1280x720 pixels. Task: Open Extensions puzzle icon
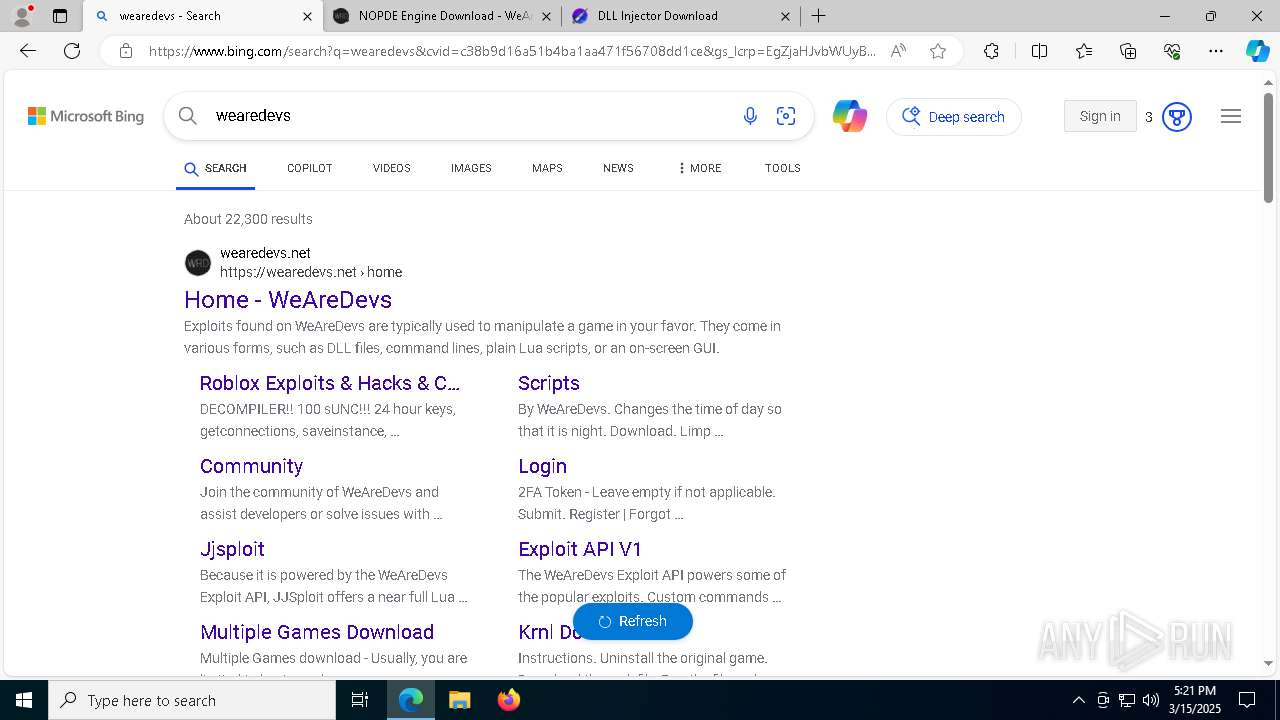click(x=991, y=51)
